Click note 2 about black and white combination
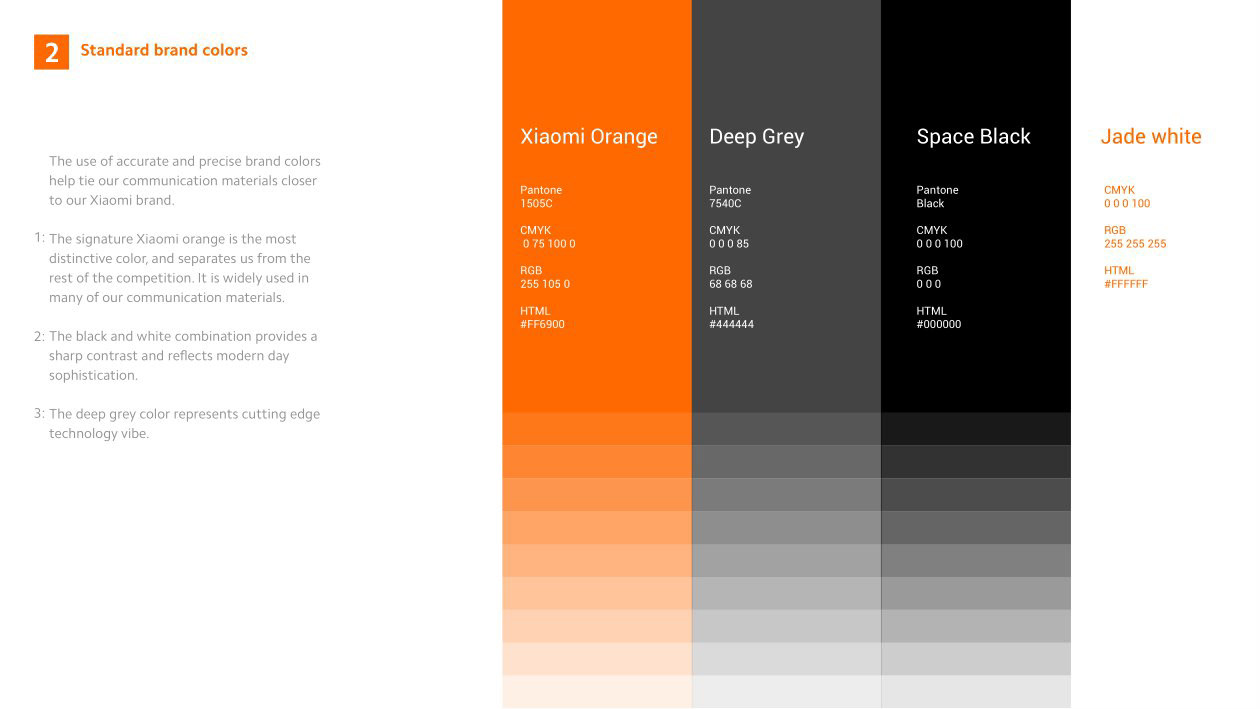The width and height of the screenshot is (1260, 709). click(x=176, y=356)
